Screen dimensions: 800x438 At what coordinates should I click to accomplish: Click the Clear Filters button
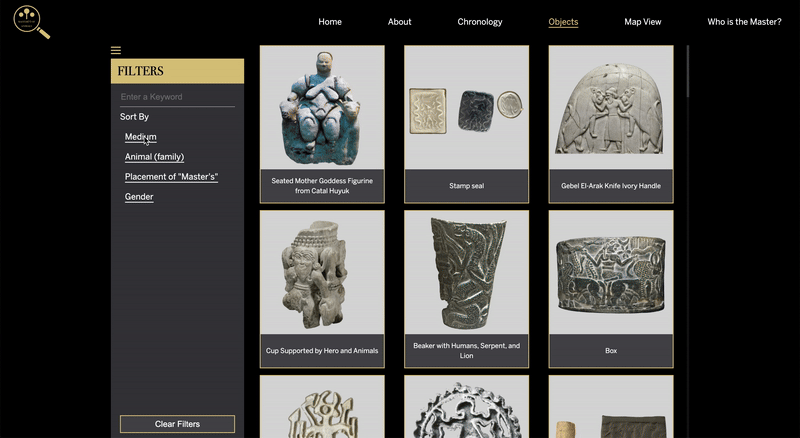(x=178, y=424)
